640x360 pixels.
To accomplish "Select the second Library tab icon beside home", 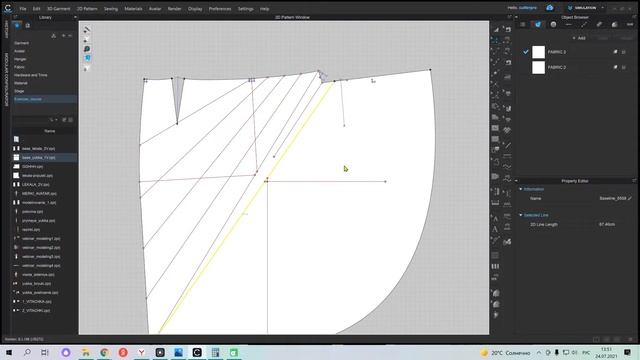I will [27, 26].
